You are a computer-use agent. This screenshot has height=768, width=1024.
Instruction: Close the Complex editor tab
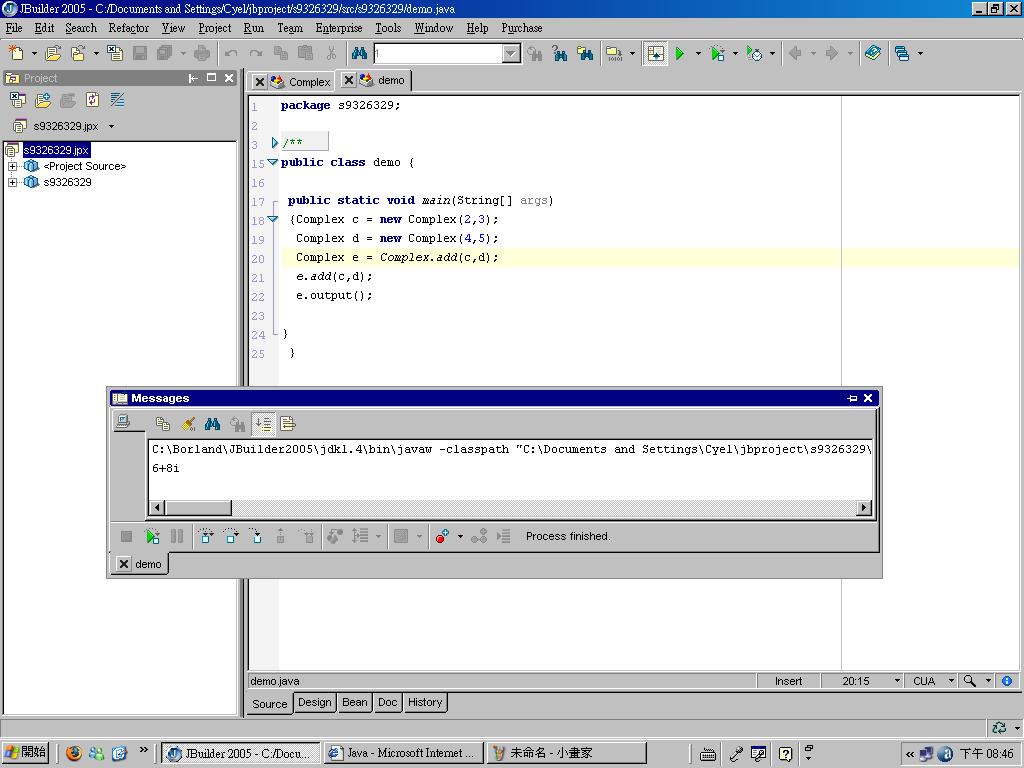point(259,82)
